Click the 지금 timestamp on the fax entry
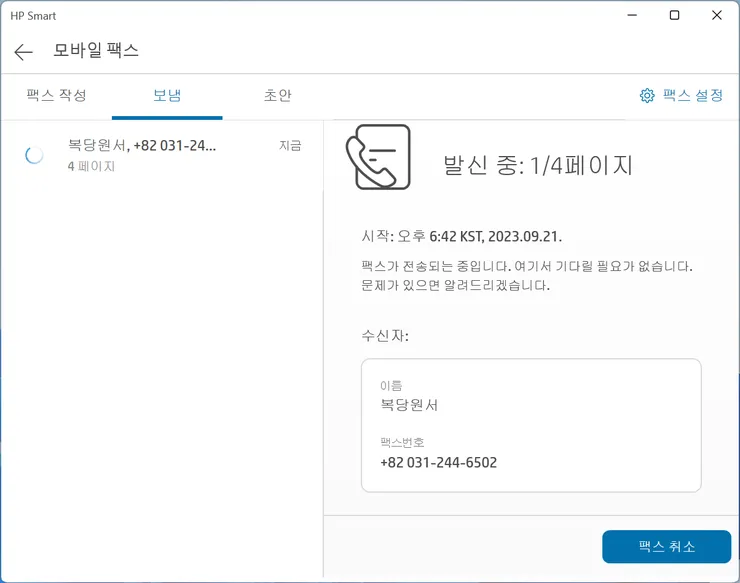 (290, 145)
